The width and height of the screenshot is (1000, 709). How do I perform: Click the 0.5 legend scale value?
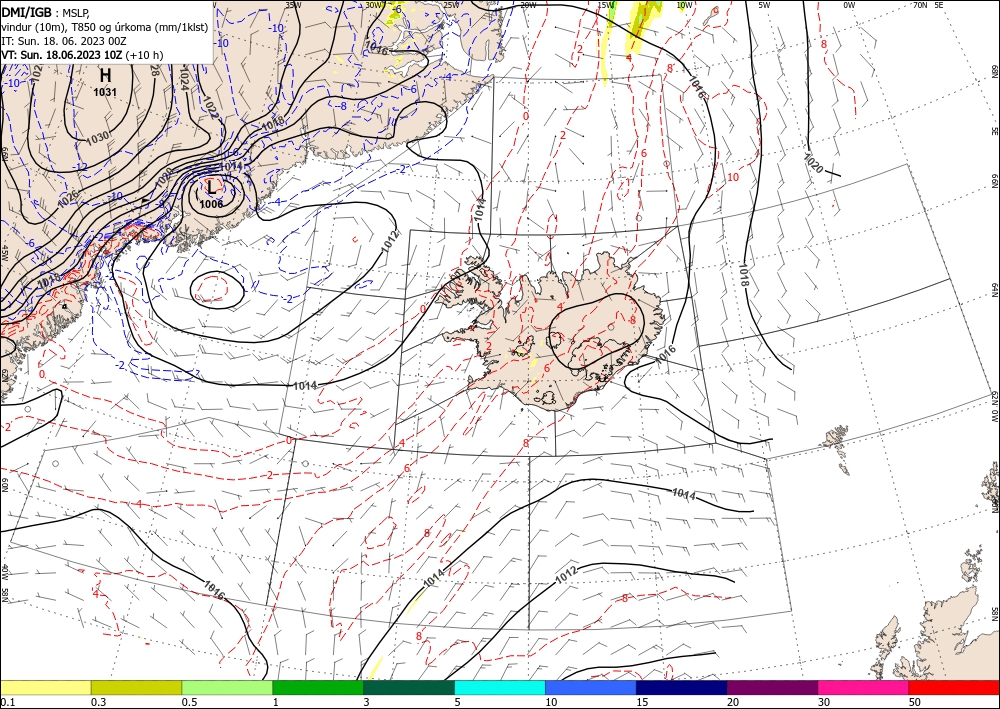pos(189,702)
